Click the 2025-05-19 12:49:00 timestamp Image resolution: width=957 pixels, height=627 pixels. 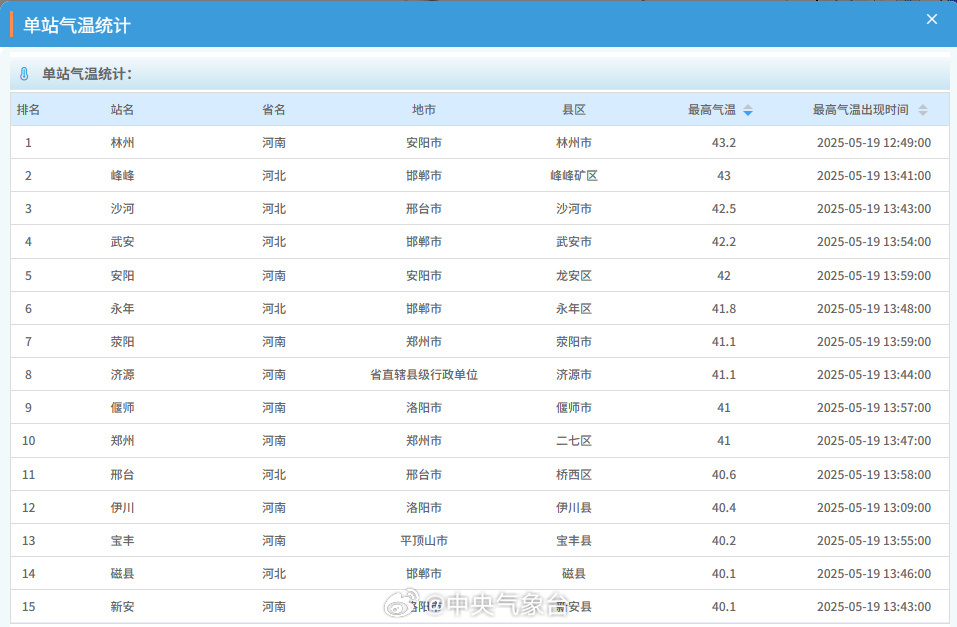(x=873, y=143)
